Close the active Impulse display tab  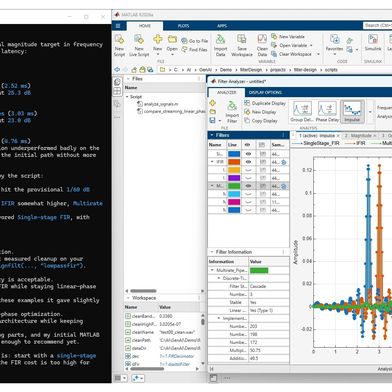pyautogui.click(x=338, y=136)
